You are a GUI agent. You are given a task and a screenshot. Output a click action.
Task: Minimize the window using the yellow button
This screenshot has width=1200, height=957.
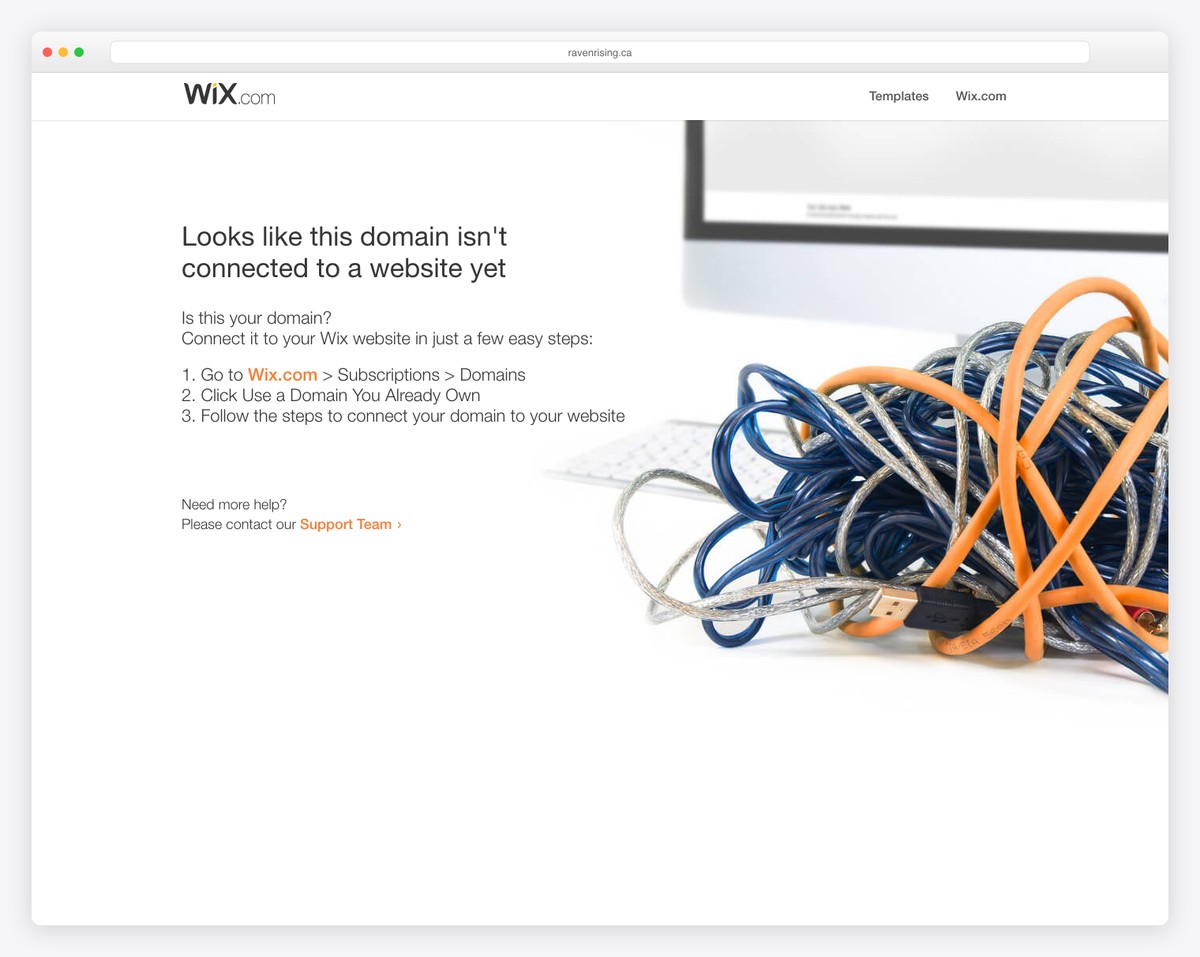pyautogui.click(x=63, y=52)
